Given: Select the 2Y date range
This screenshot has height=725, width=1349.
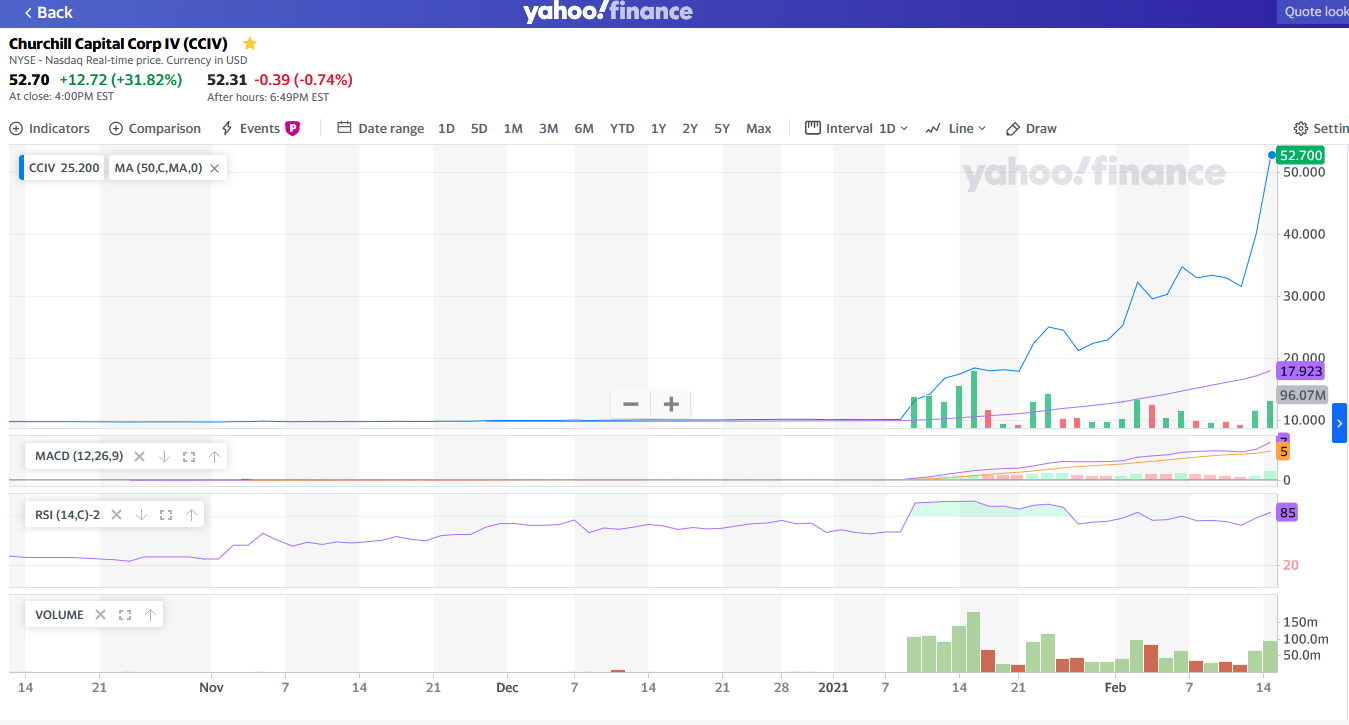Looking at the screenshot, I should [690, 128].
